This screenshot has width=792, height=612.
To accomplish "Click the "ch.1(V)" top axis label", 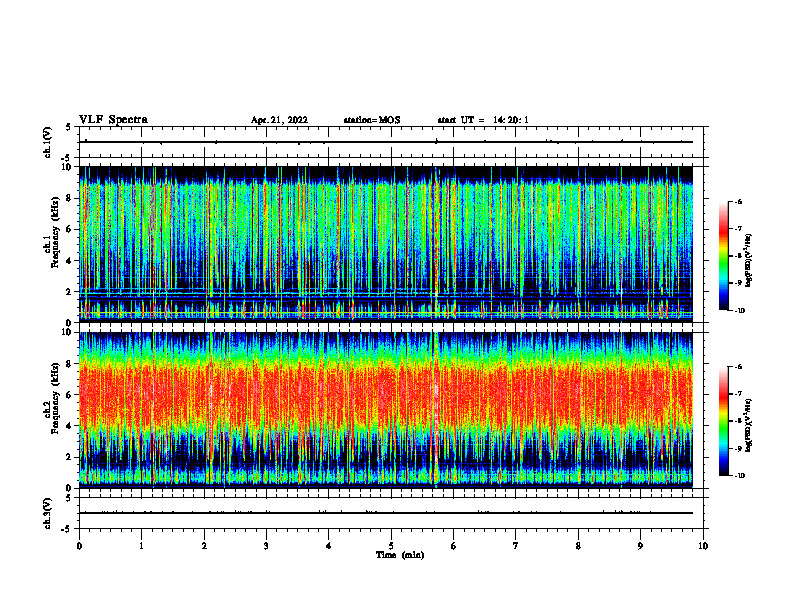I will (x=48, y=142).
